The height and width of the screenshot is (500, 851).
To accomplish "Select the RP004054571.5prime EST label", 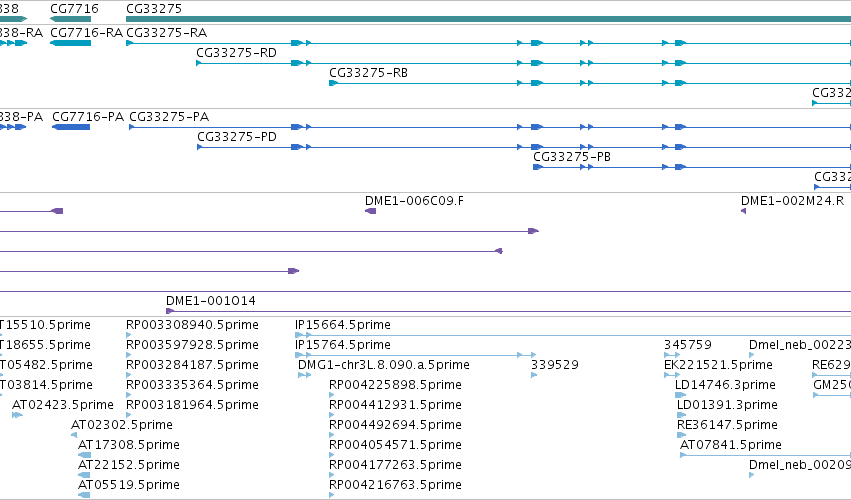I will tap(395, 445).
